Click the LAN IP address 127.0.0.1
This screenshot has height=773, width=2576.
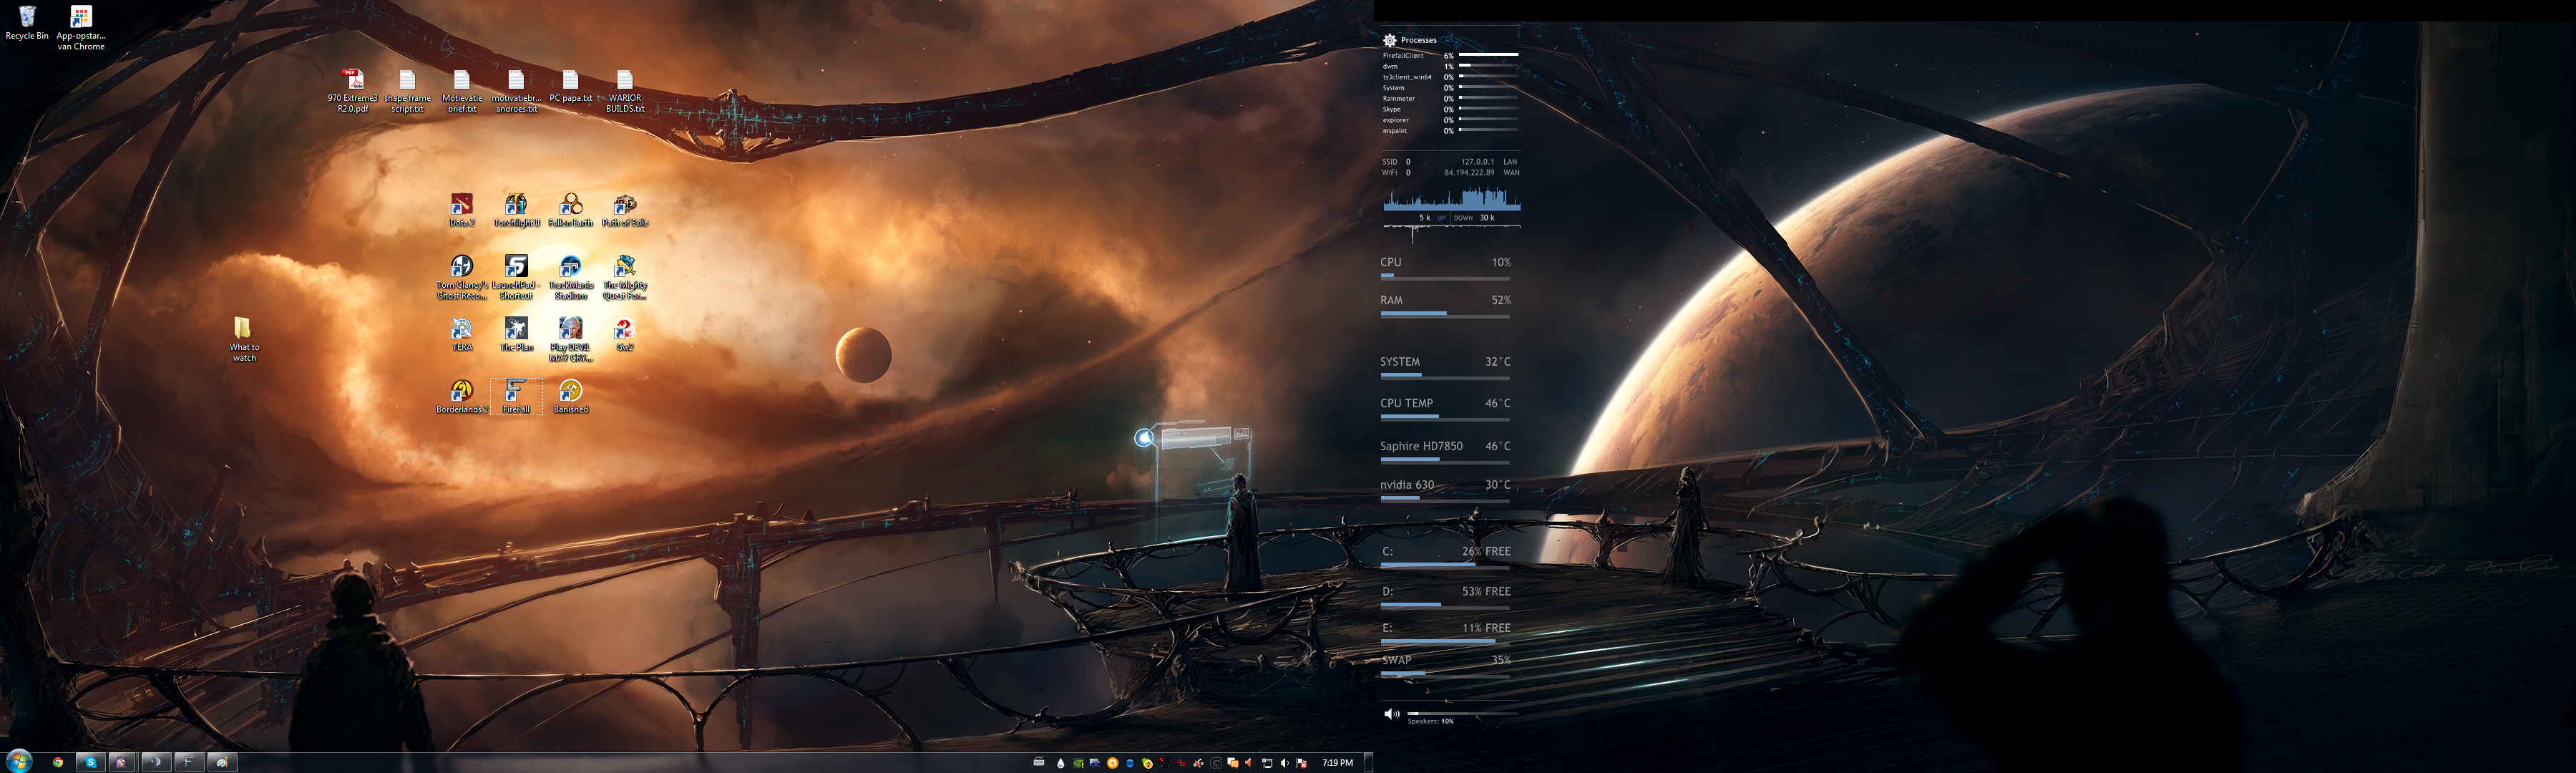tap(1477, 161)
